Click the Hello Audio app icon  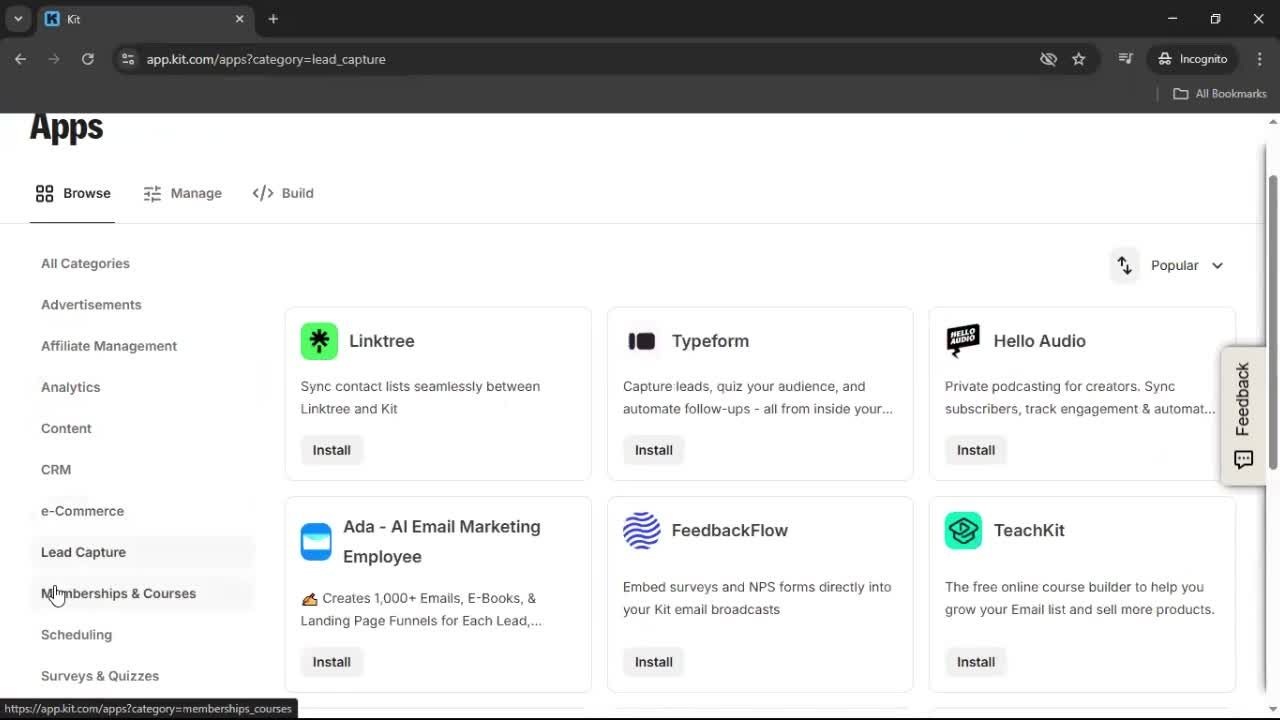point(962,340)
